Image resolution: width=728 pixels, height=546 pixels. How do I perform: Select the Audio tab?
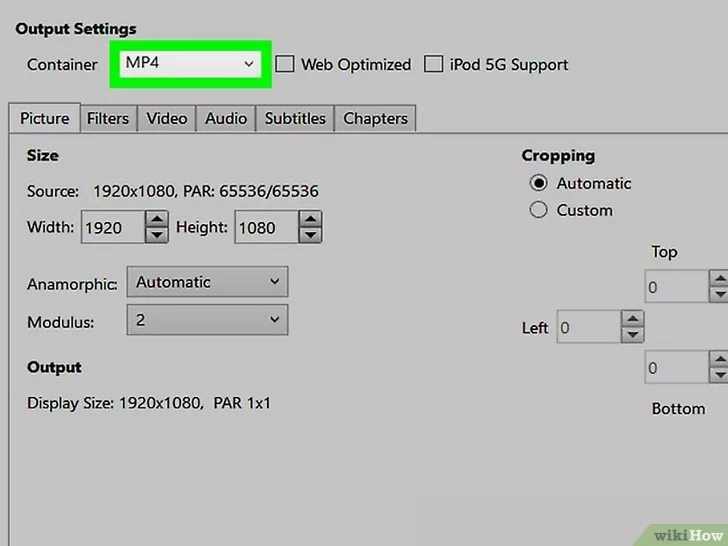226,119
